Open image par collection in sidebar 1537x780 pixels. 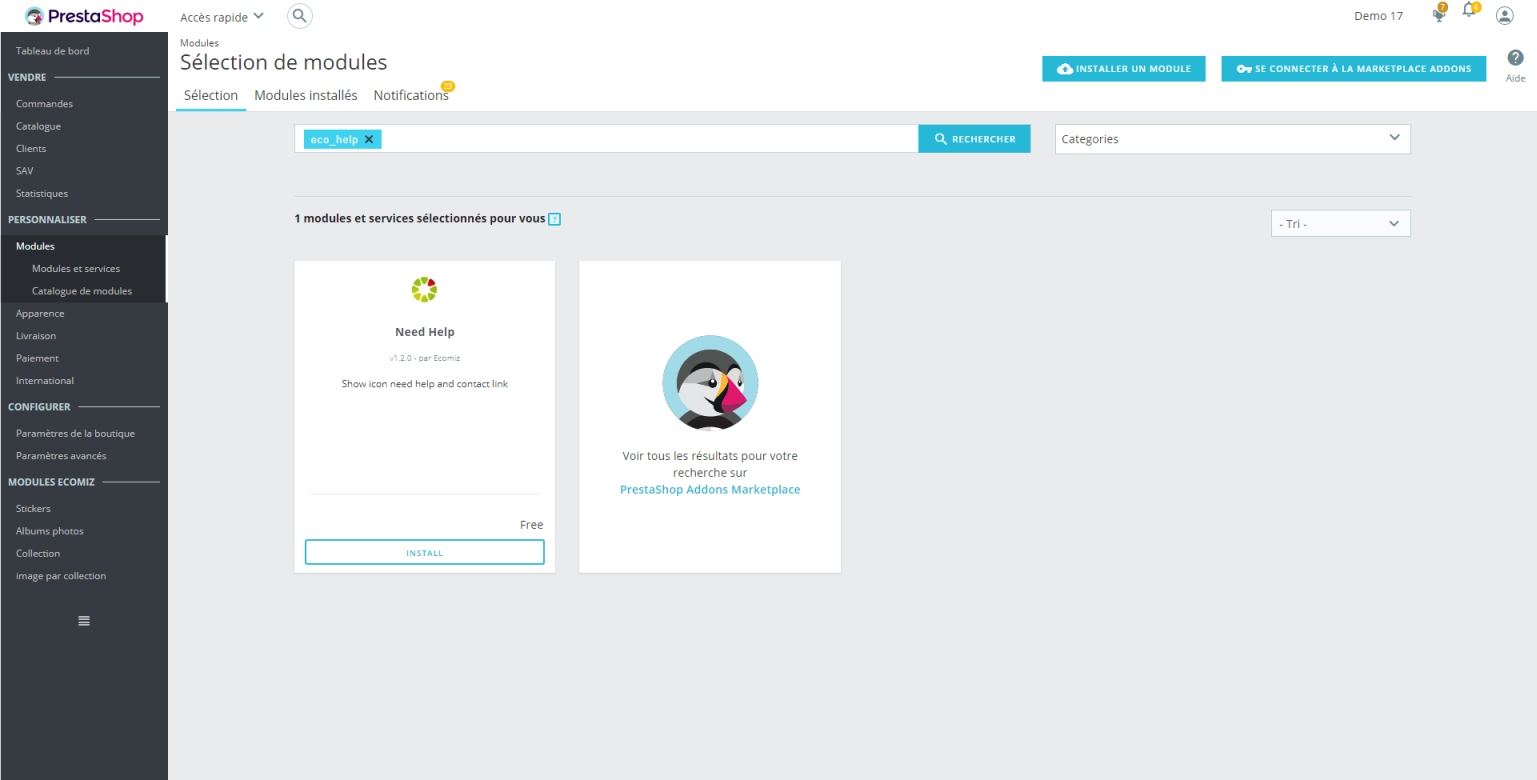coord(61,576)
